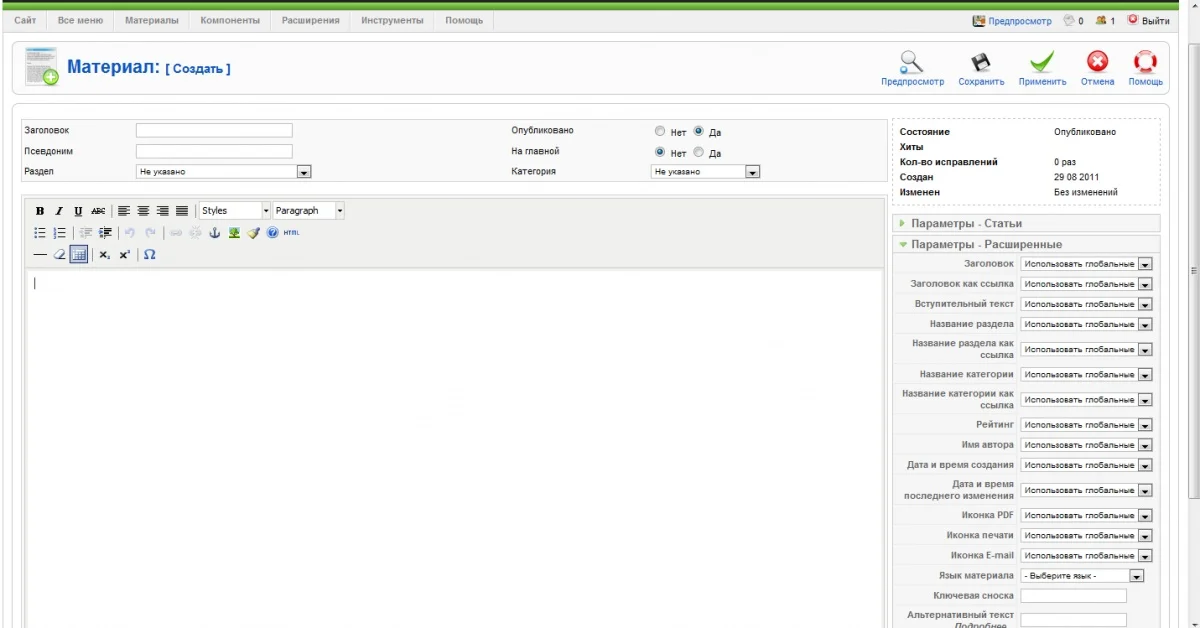Align text right in the editor
Viewport: 1200px width, 628px height.
pyautogui.click(x=162, y=211)
